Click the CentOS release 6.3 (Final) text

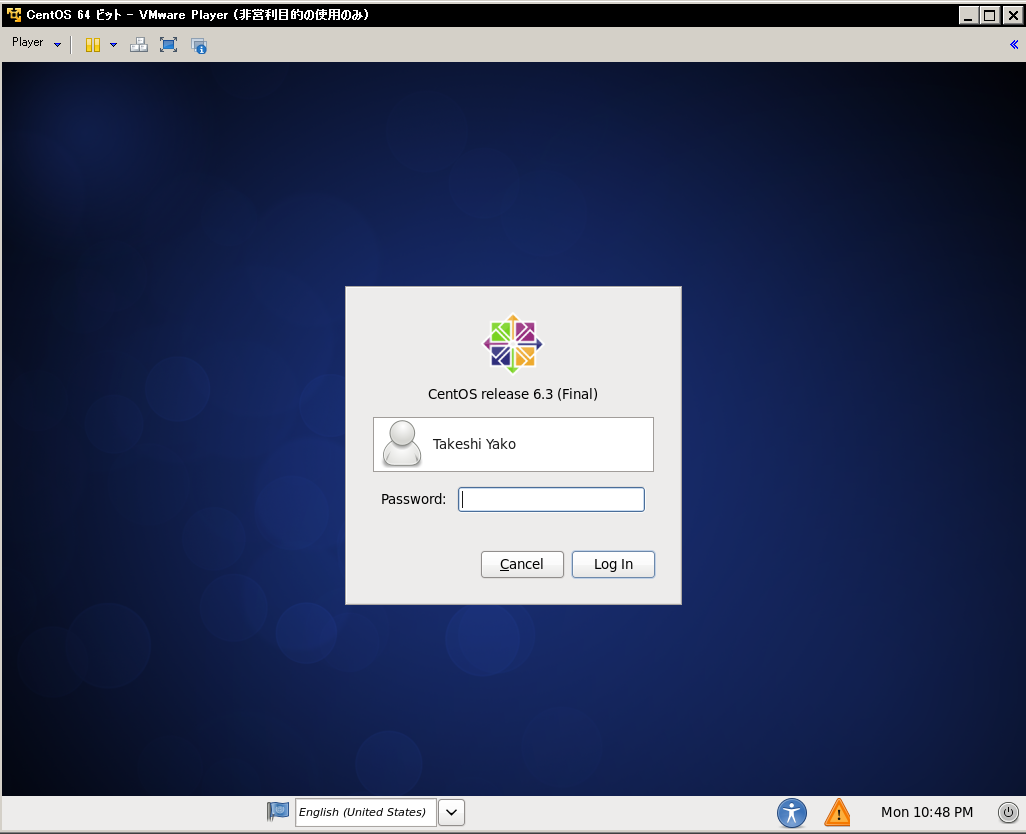click(x=513, y=394)
